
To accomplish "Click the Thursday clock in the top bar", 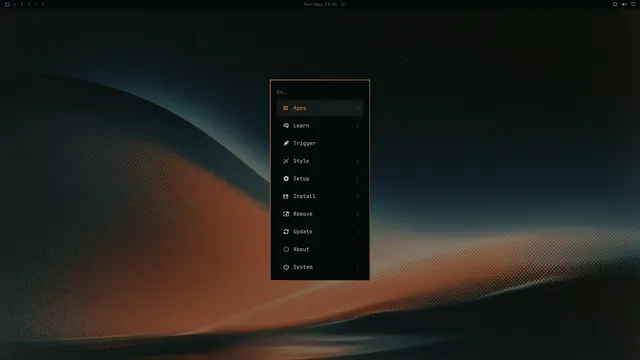I will click(320, 4).
